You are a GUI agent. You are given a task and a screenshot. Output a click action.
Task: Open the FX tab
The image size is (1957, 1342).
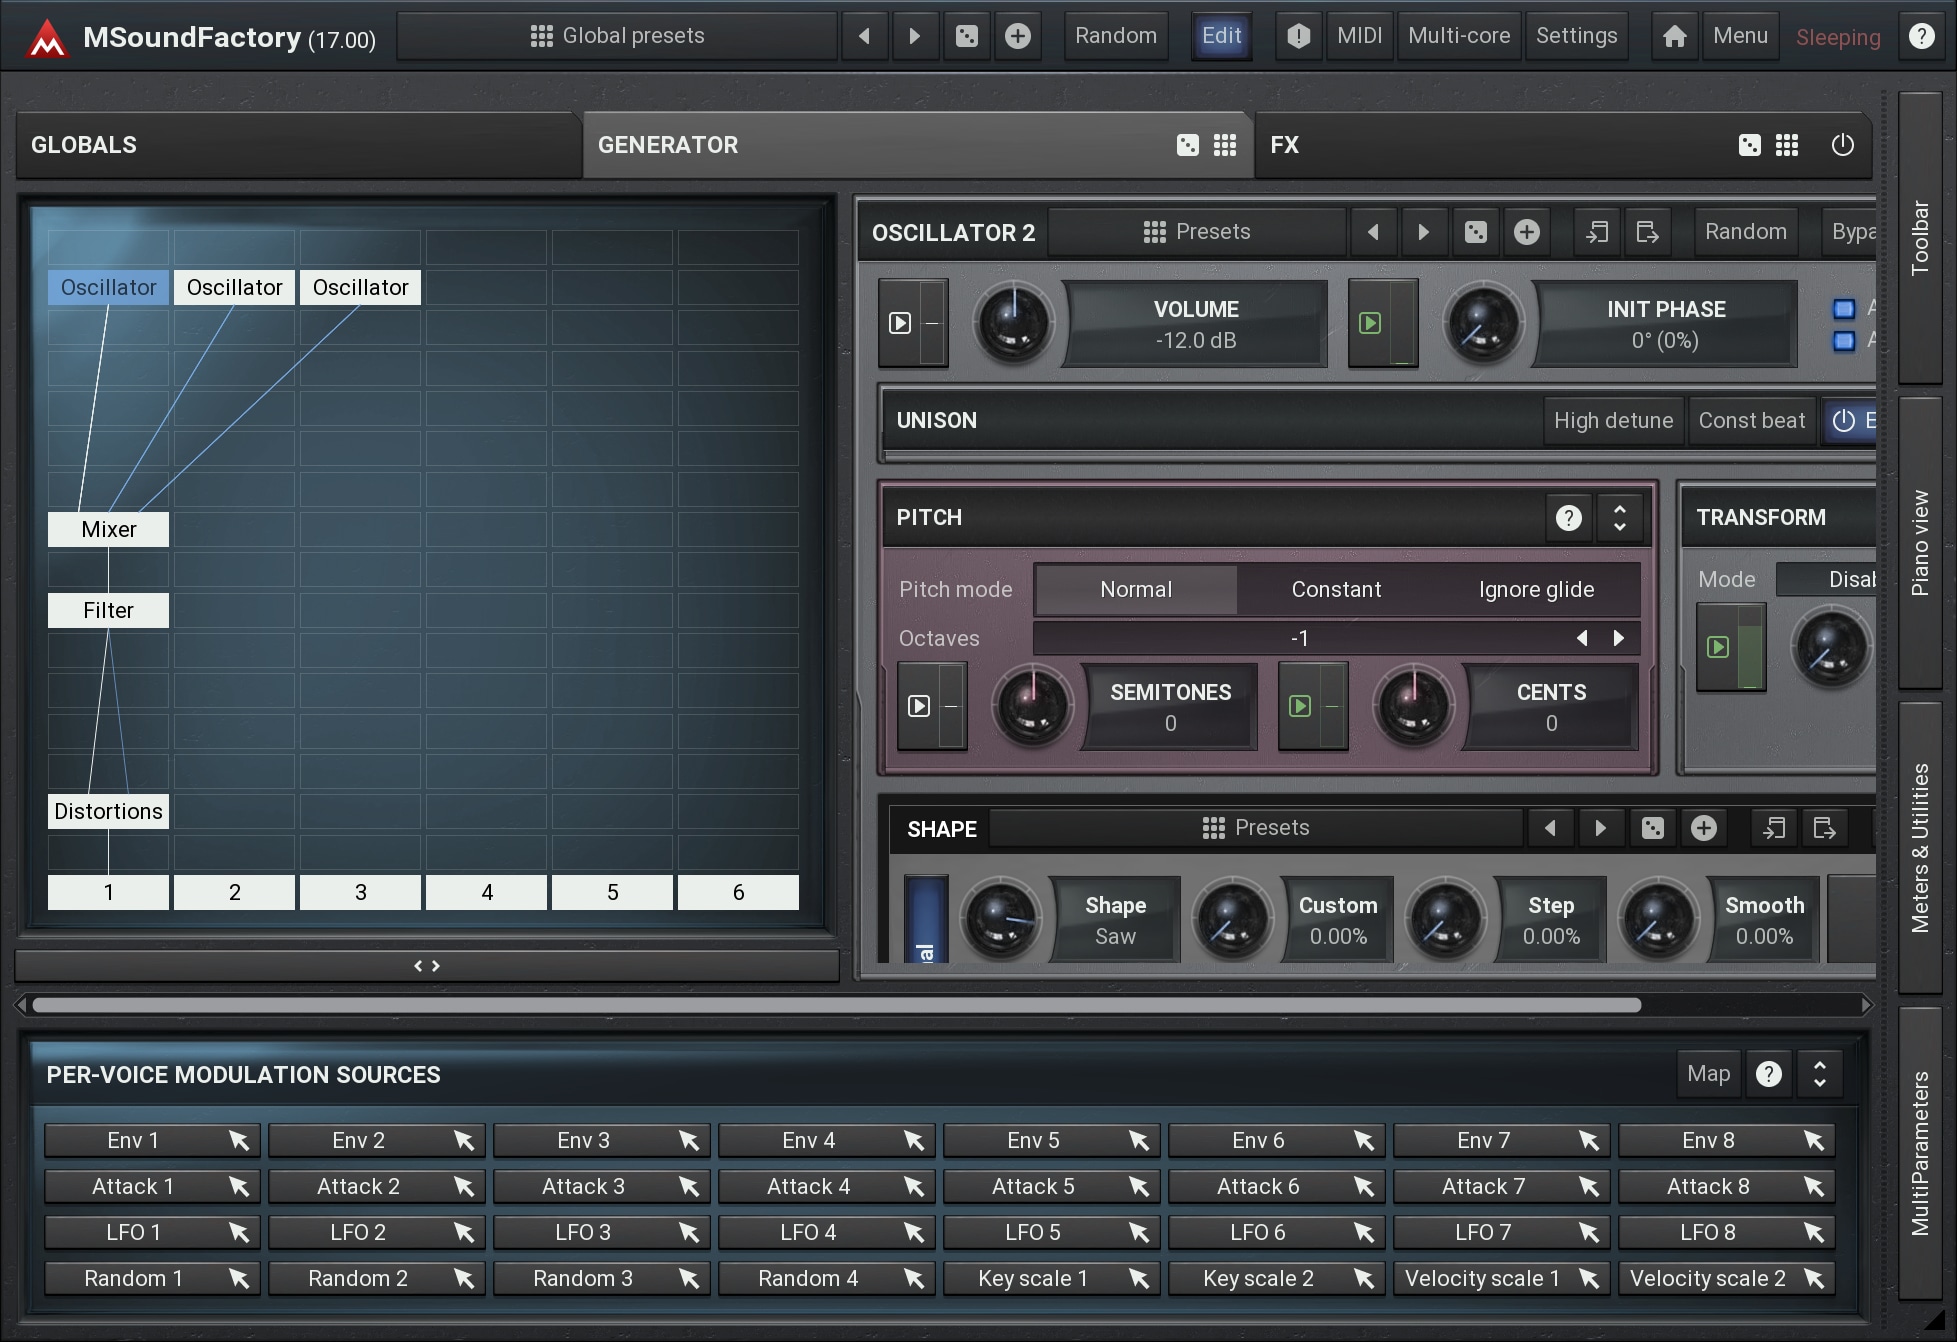pyautogui.click(x=1285, y=145)
